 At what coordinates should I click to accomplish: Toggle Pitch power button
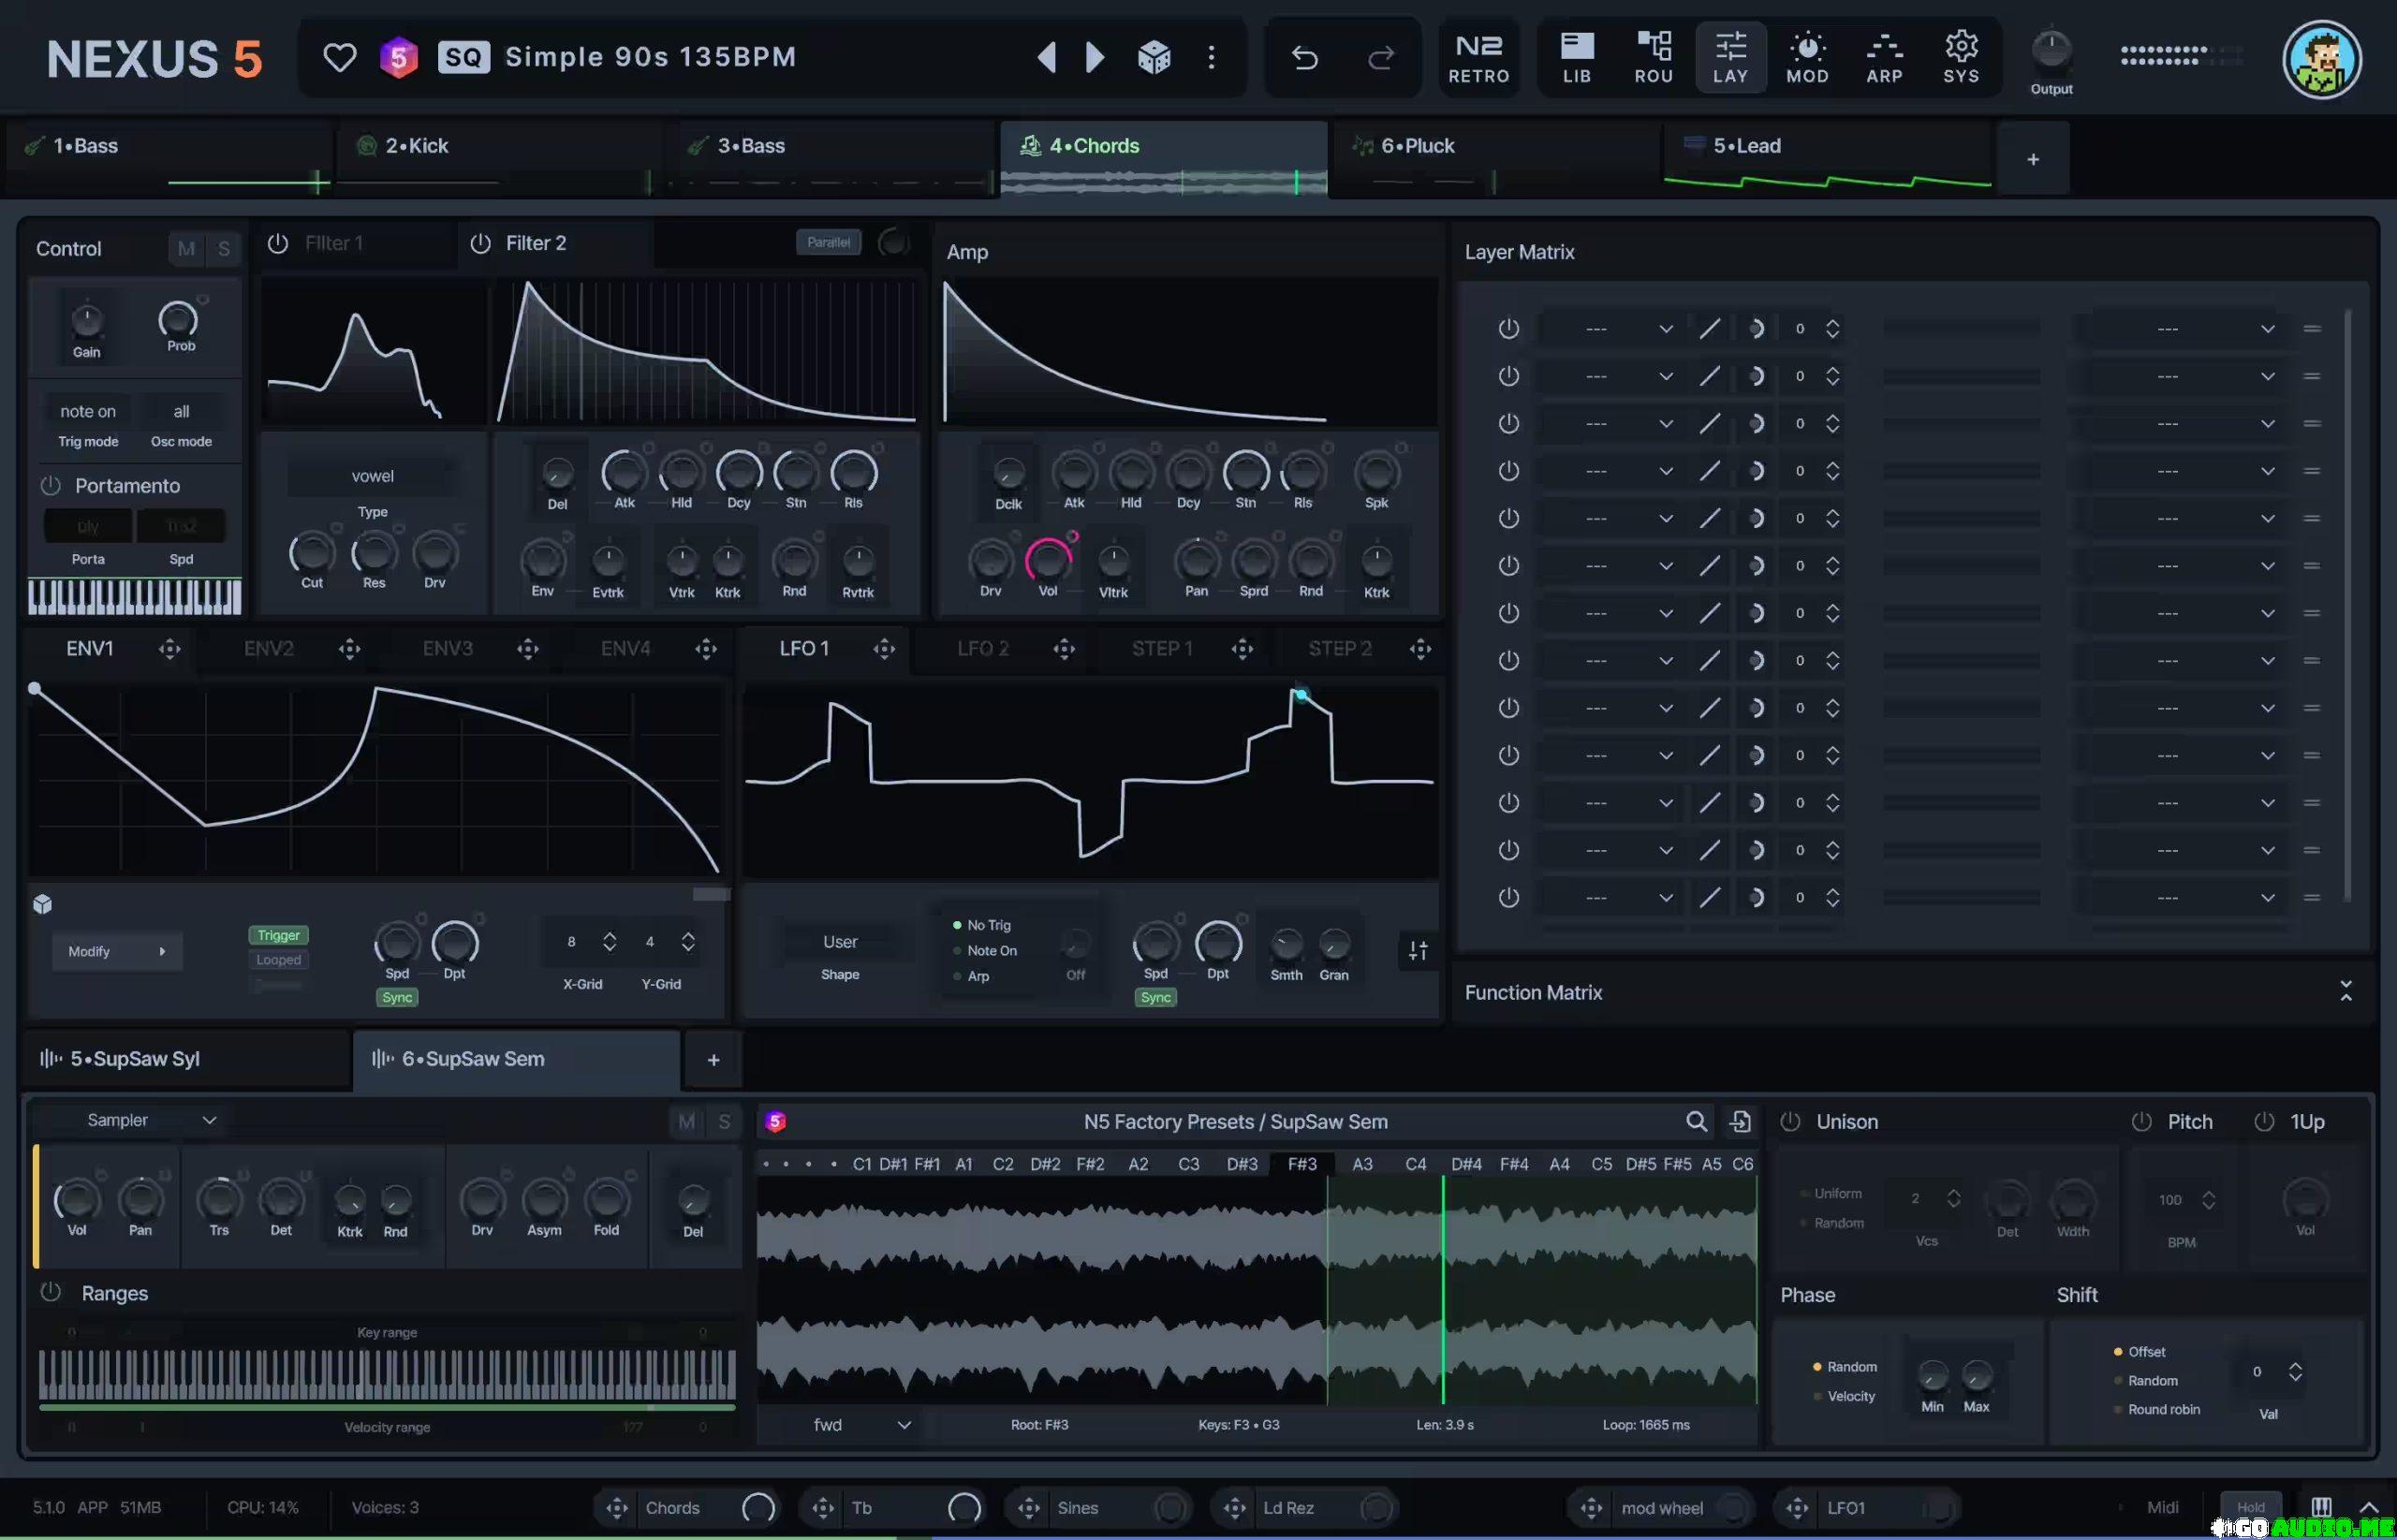2141,1122
